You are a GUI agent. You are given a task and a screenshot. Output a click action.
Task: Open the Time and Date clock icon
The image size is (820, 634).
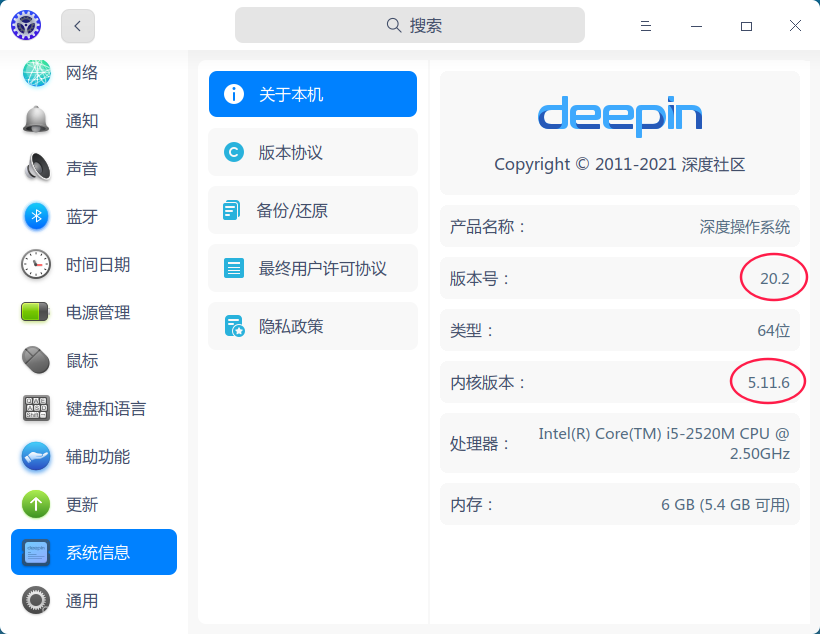pos(36,264)
